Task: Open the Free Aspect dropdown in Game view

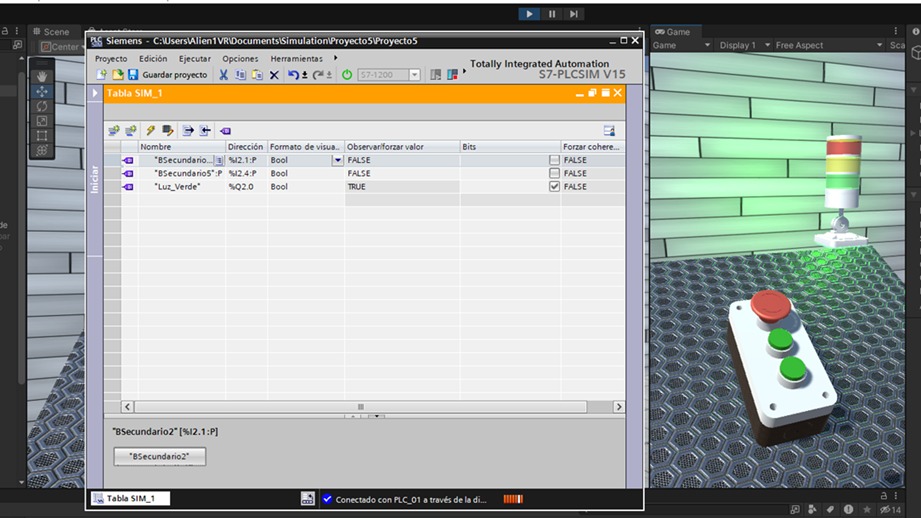Action: click(829, 45)
